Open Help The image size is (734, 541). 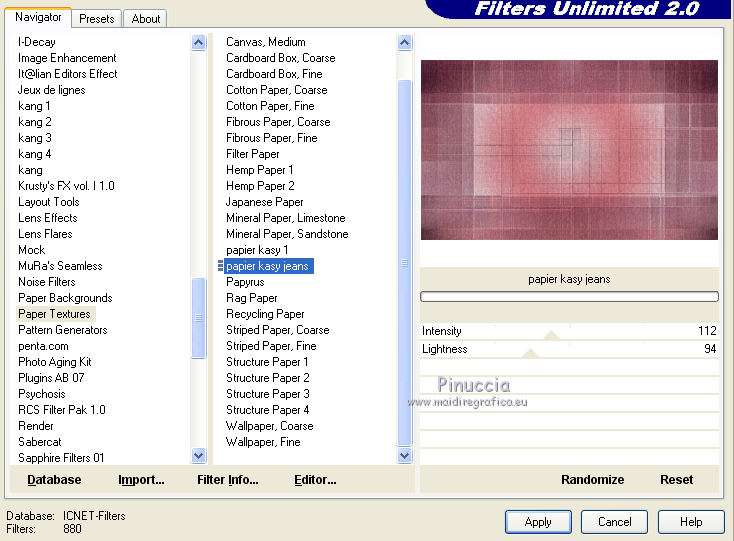pos(691,522)
